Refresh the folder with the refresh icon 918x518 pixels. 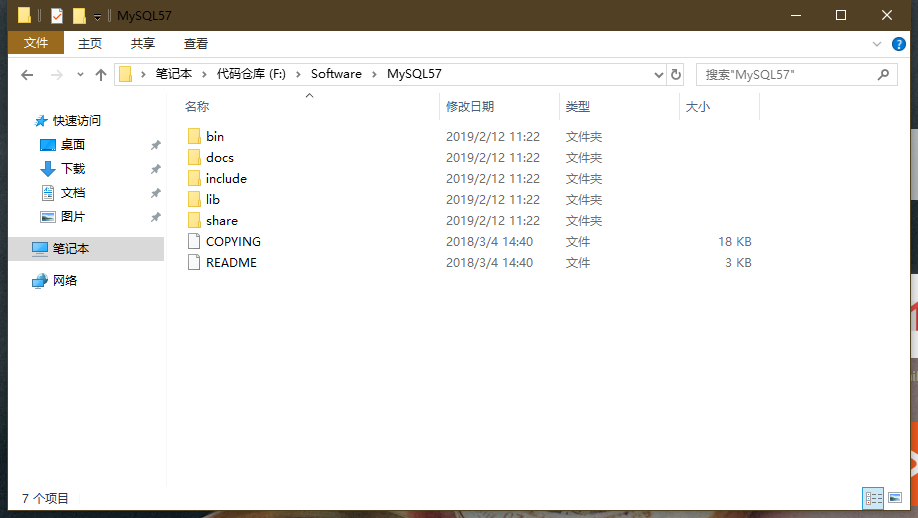676,75
